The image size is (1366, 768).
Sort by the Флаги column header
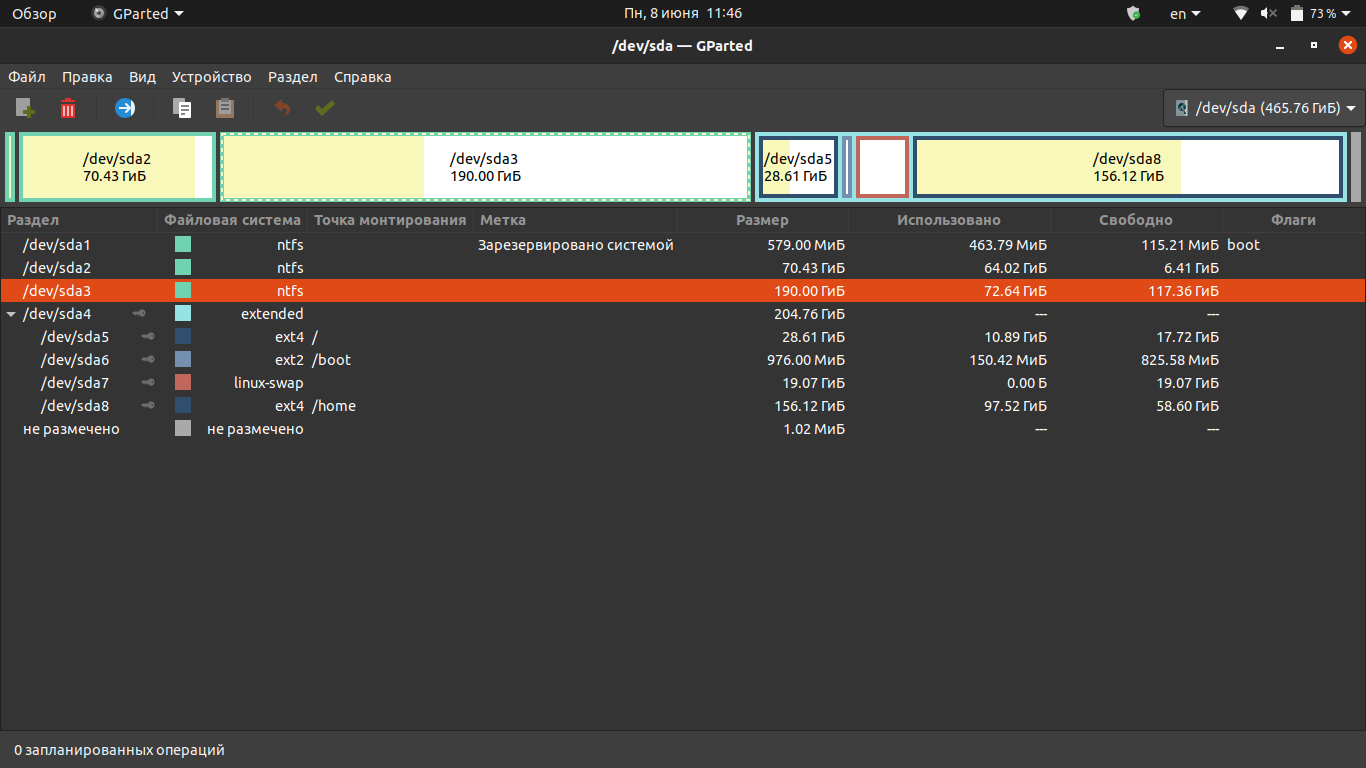click(x=1293, y=220)
